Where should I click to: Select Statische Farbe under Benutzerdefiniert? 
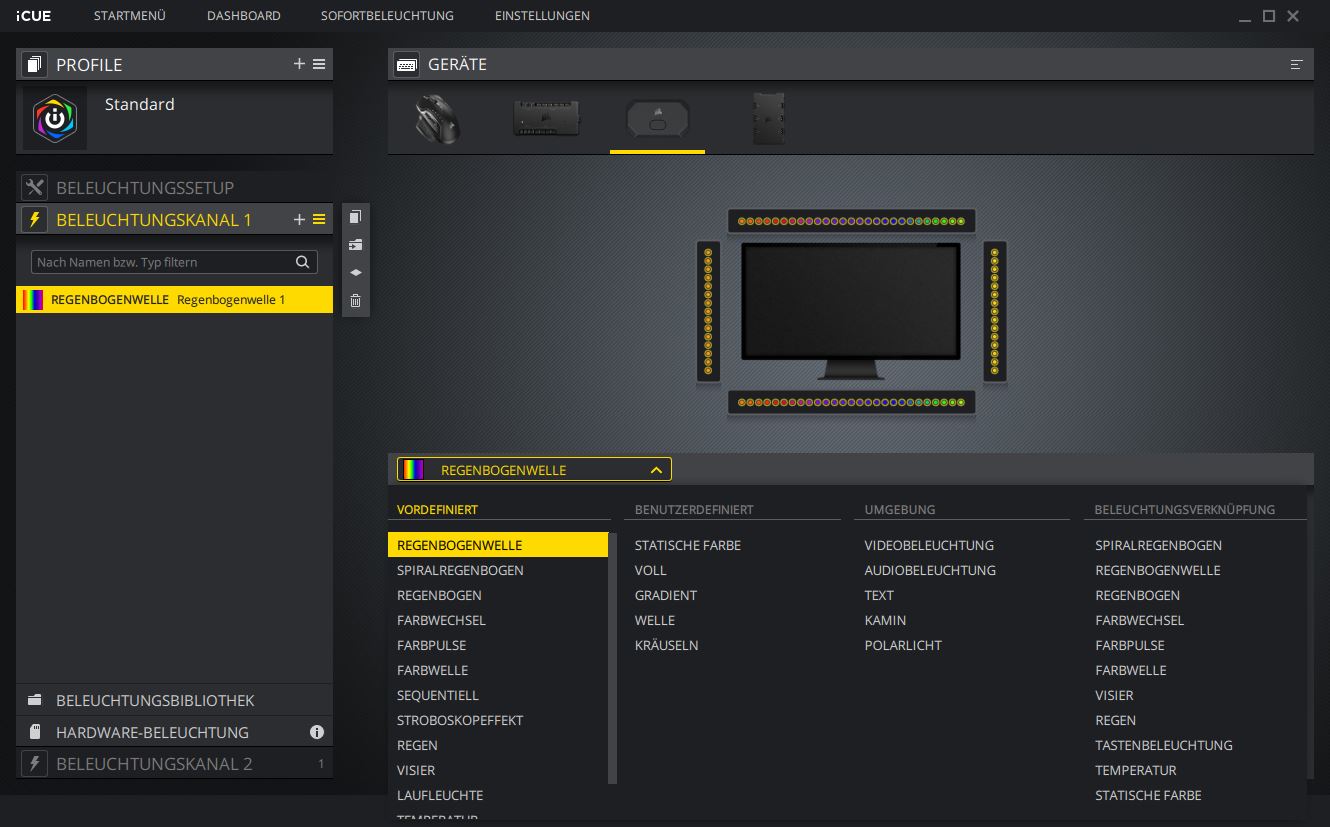pyautogui.click(x=688, y=545)
